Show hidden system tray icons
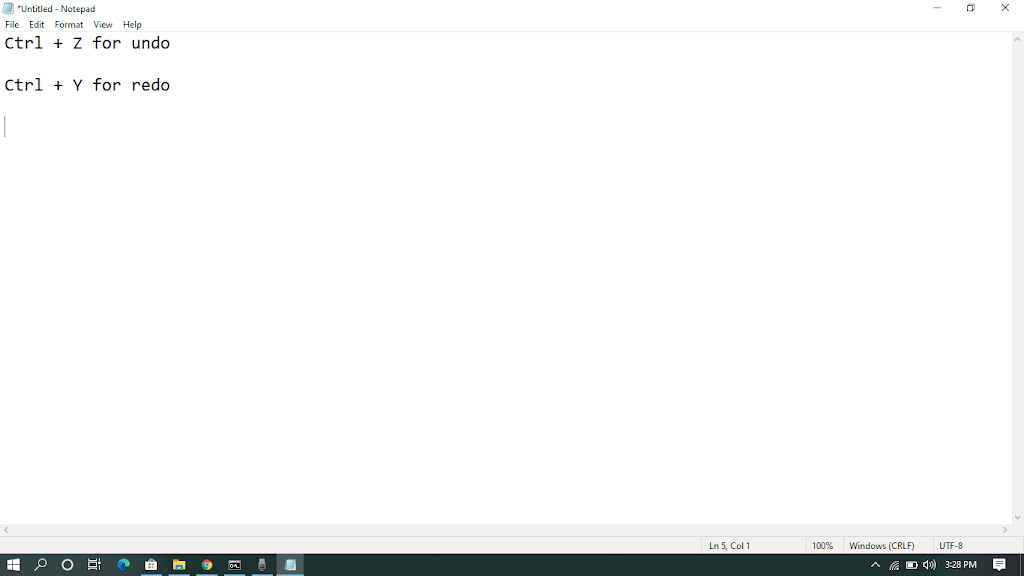Screen dimensions: 1024x576 [x=876, y=565]
